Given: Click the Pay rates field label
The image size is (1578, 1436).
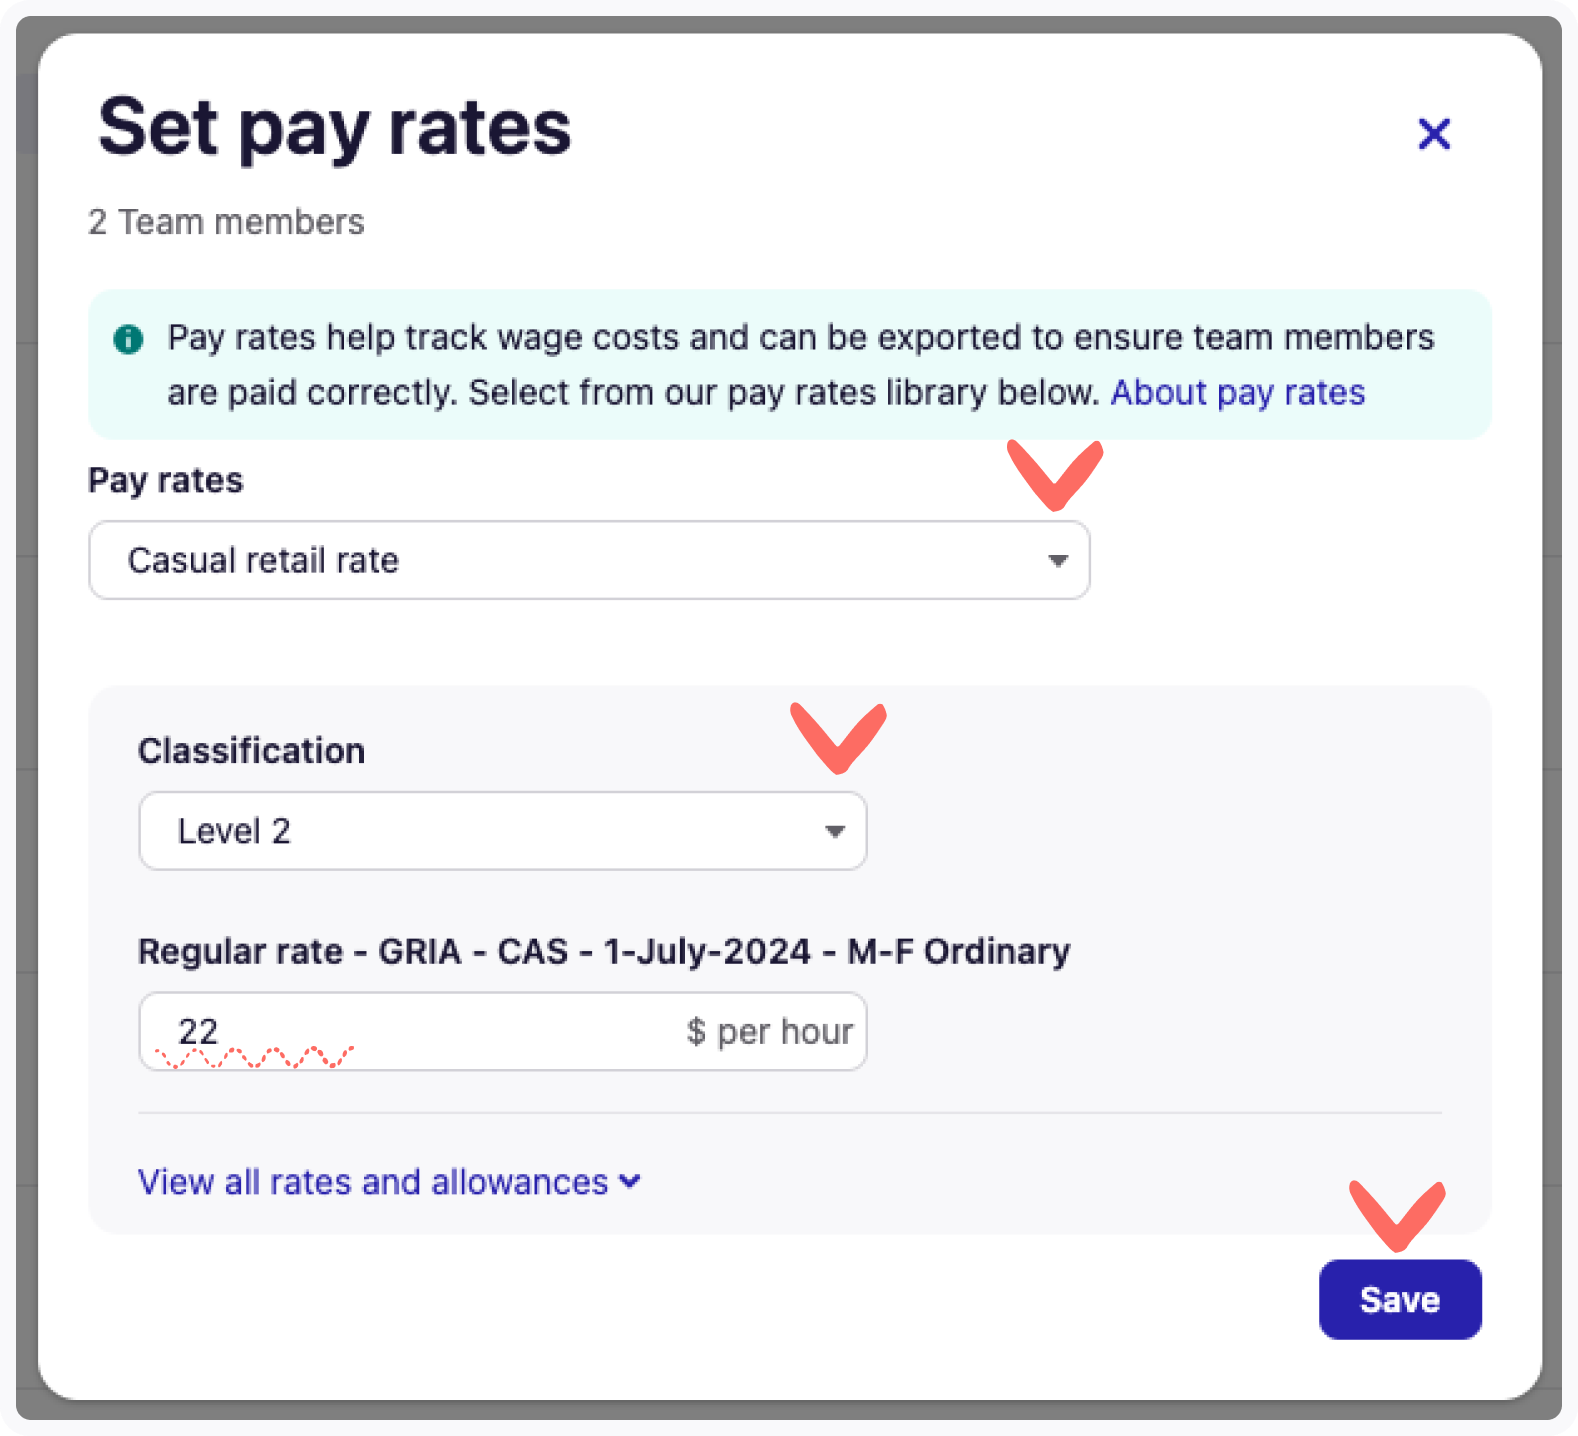Looking at the screenshot, I should pyautogui.click(x=166, y=481).
